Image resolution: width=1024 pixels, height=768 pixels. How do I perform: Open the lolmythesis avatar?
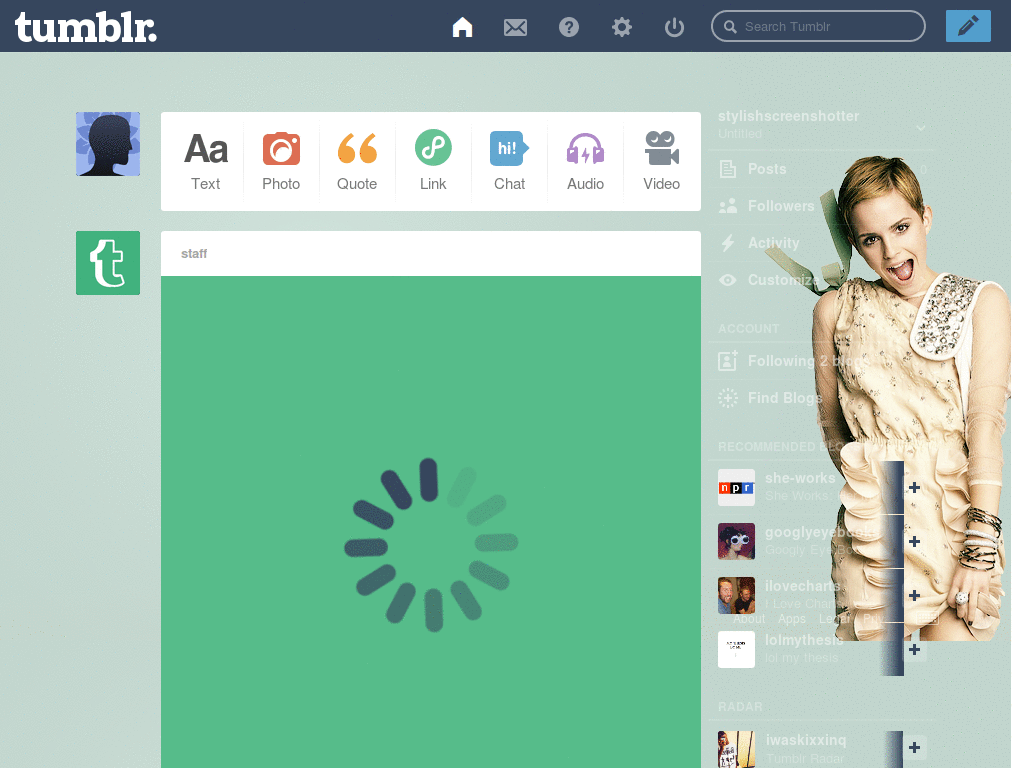(736, 649)
